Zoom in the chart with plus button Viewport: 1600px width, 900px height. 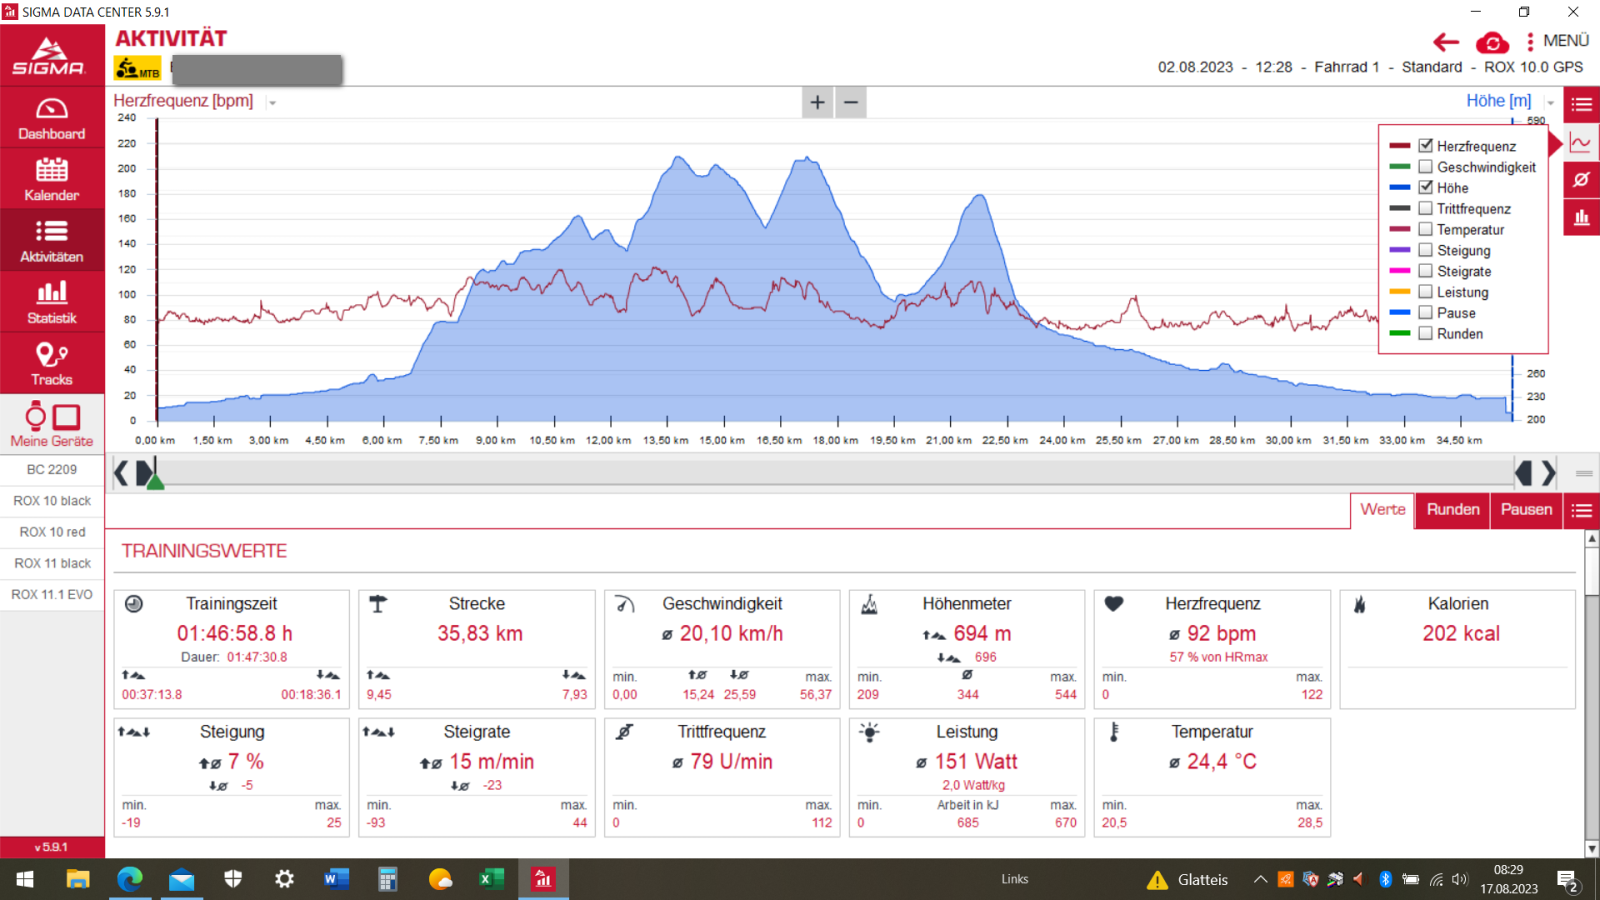(817, 102)
